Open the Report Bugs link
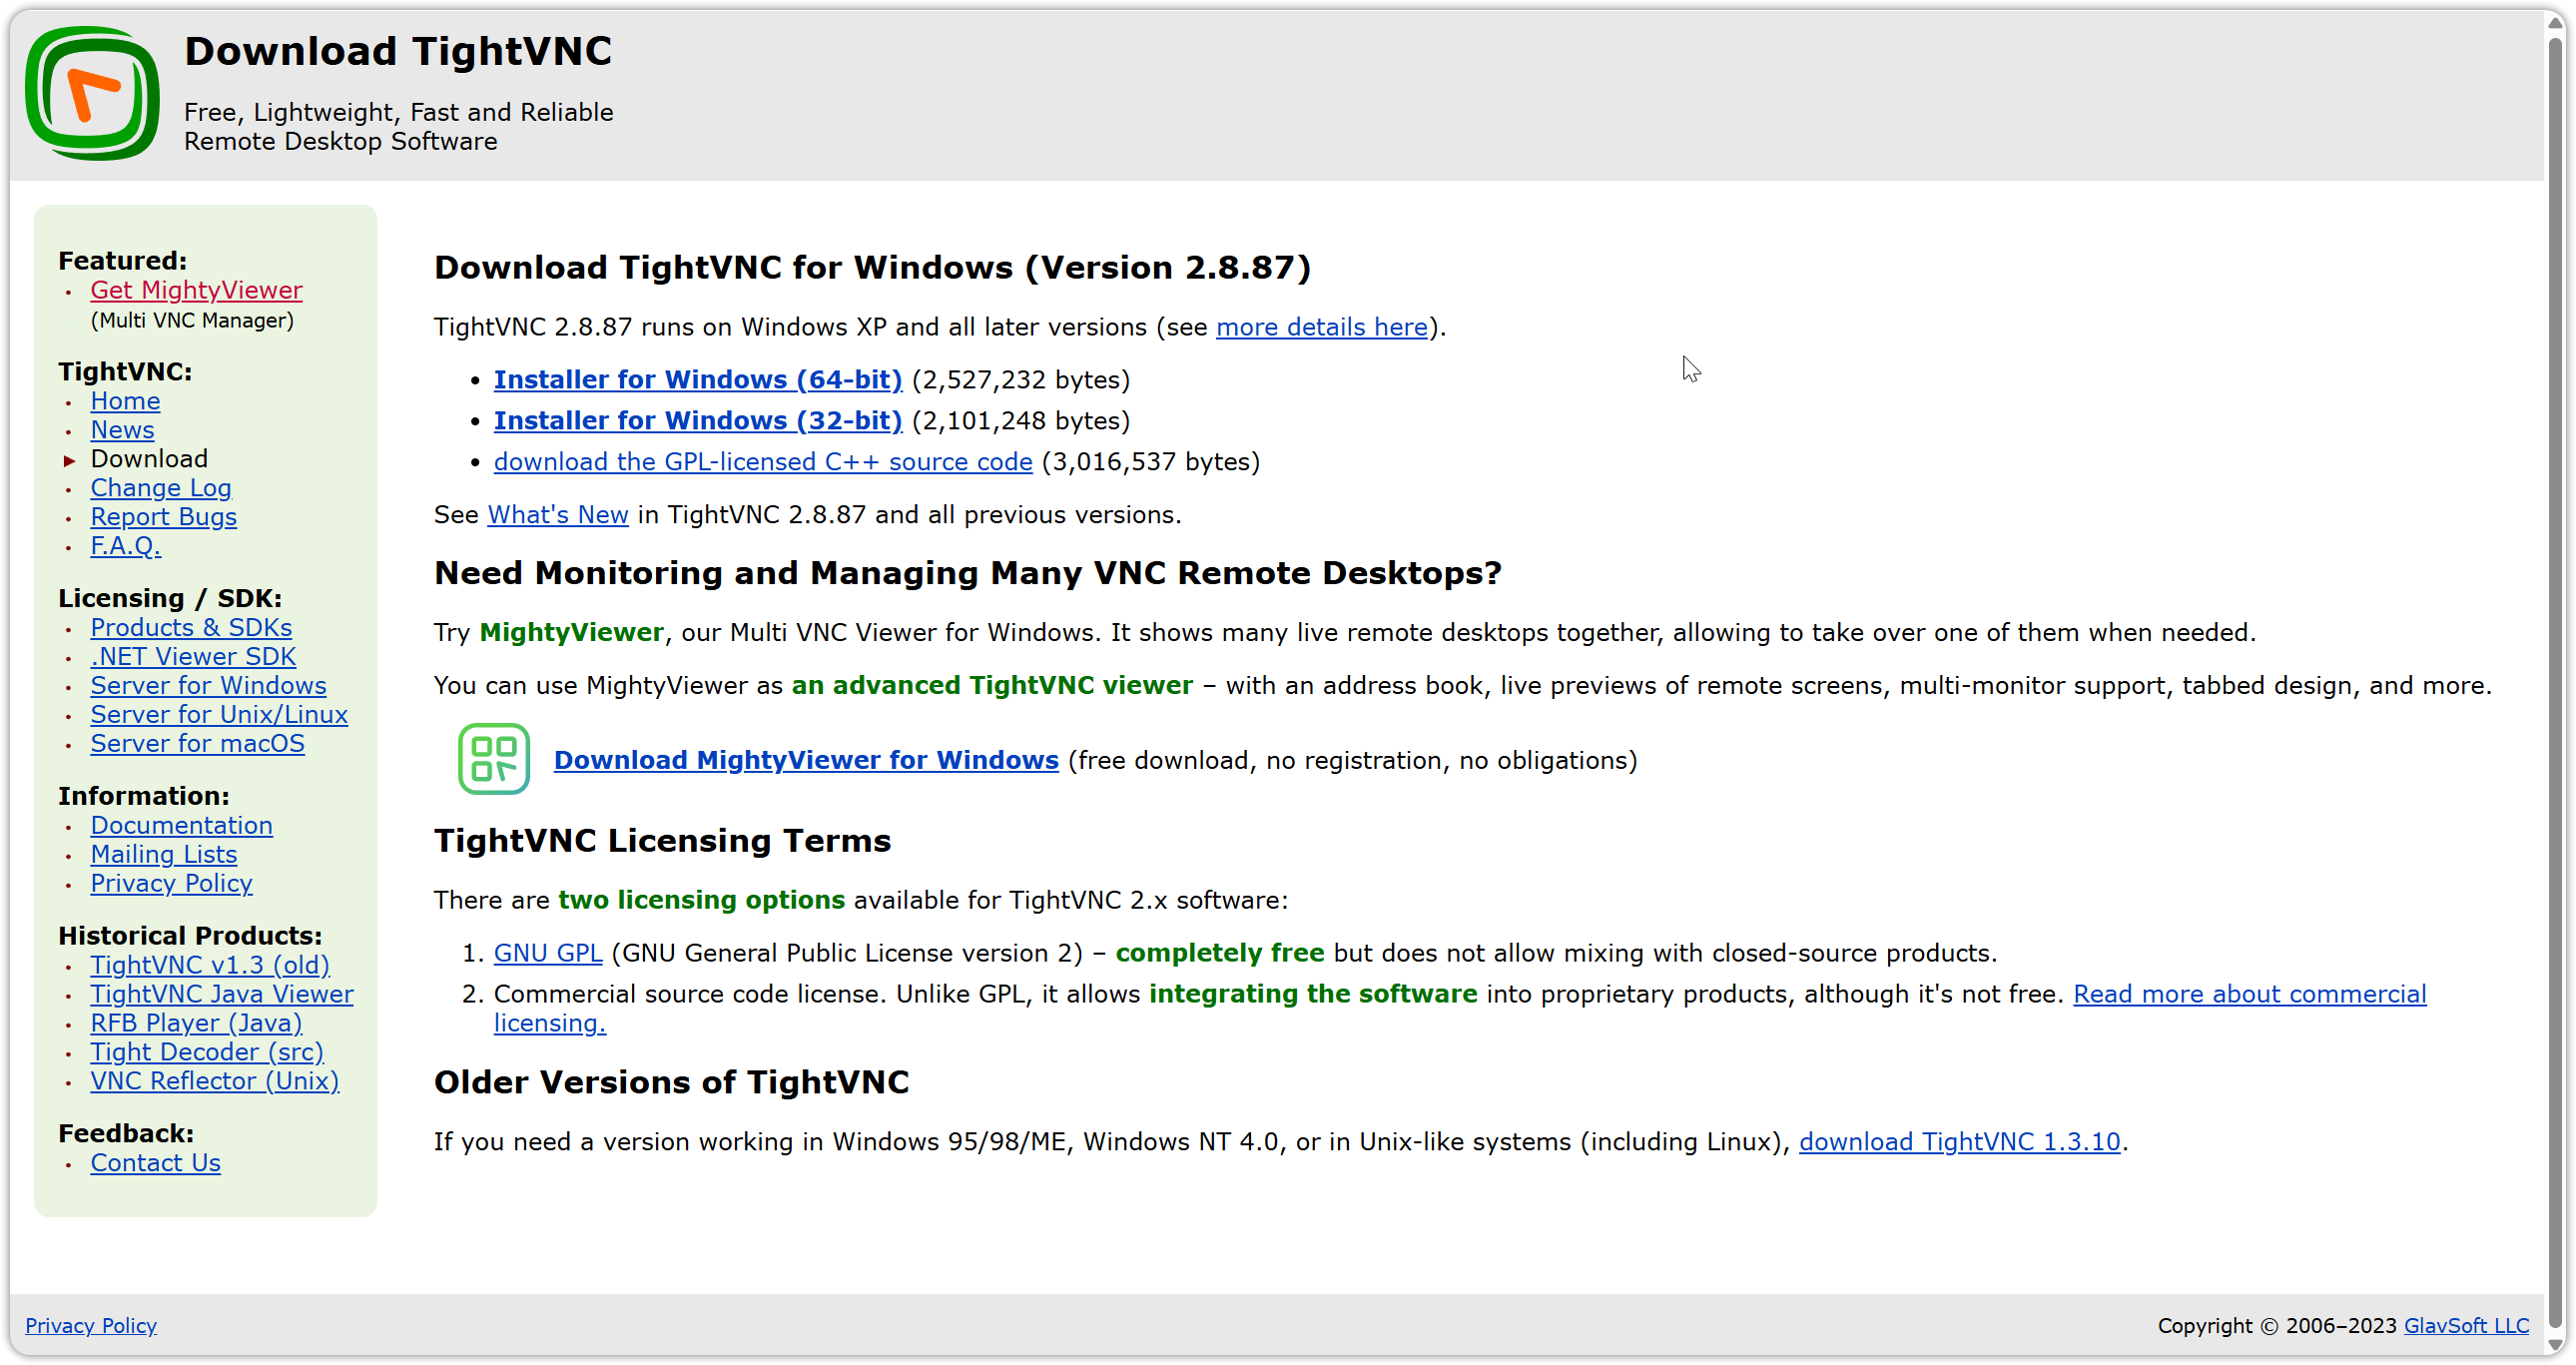 (163, 517)
